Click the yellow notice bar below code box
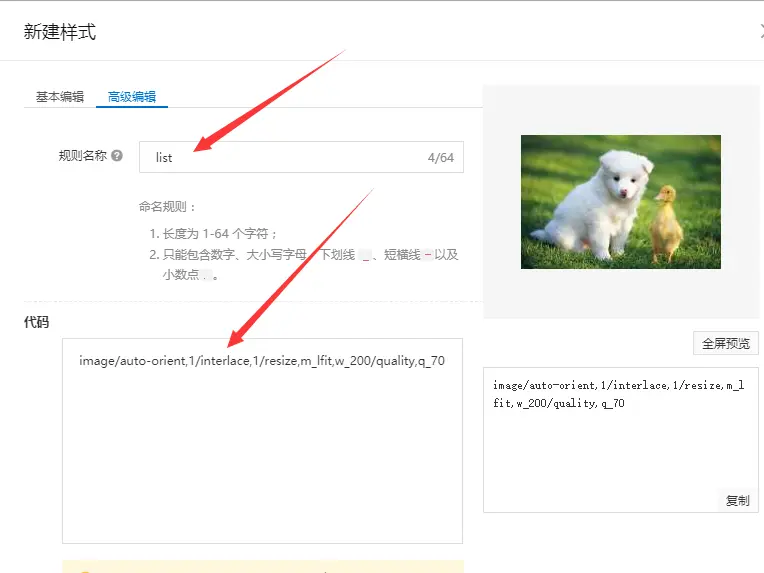 pos(262,567)
